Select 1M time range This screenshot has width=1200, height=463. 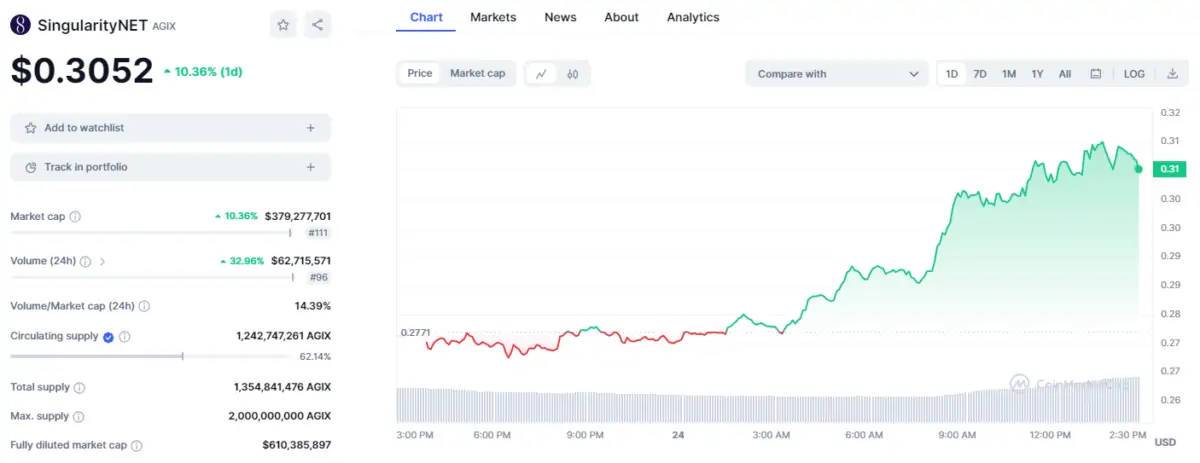[x=1009, y=74]
